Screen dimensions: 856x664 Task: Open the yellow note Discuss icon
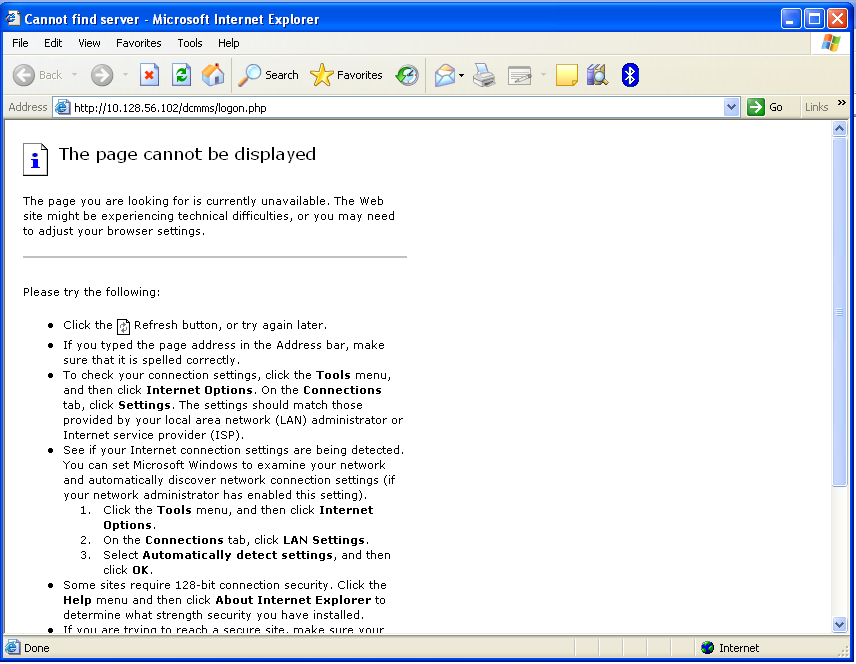pos(567,75)
